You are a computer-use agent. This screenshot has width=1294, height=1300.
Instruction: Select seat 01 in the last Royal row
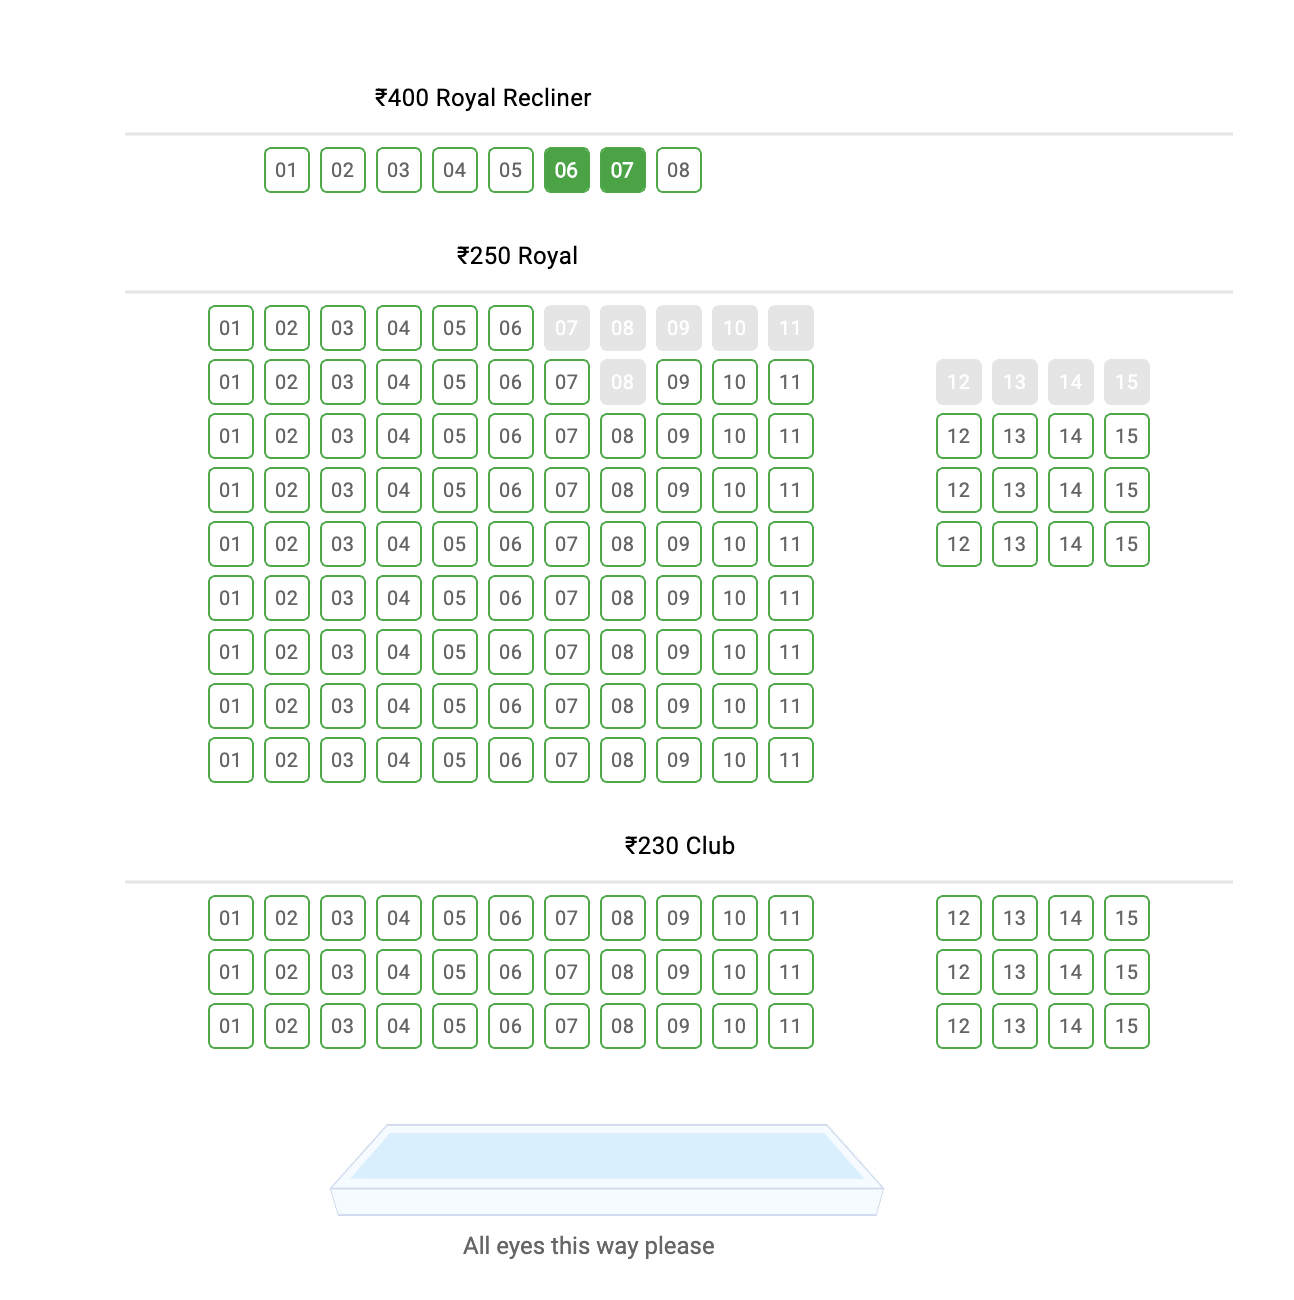[230, 760]
